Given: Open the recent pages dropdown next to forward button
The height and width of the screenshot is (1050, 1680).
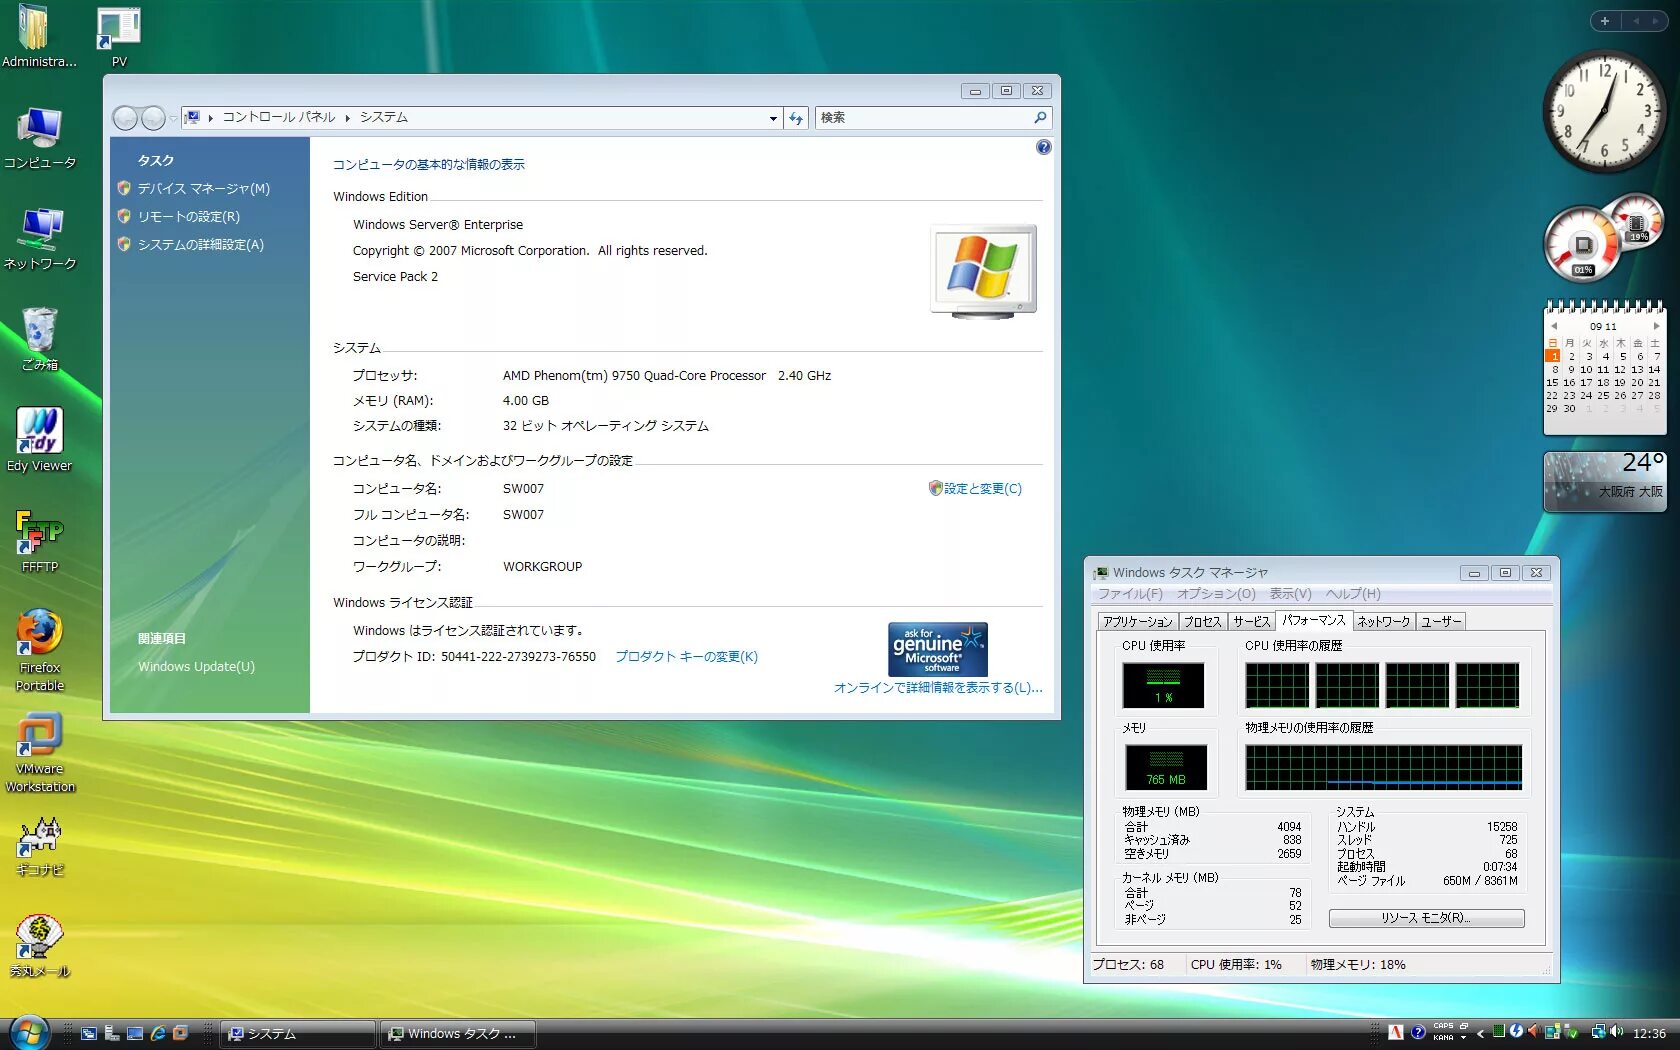Looking at the screenshot, I should pyautogui.click(x=173, y=118).
